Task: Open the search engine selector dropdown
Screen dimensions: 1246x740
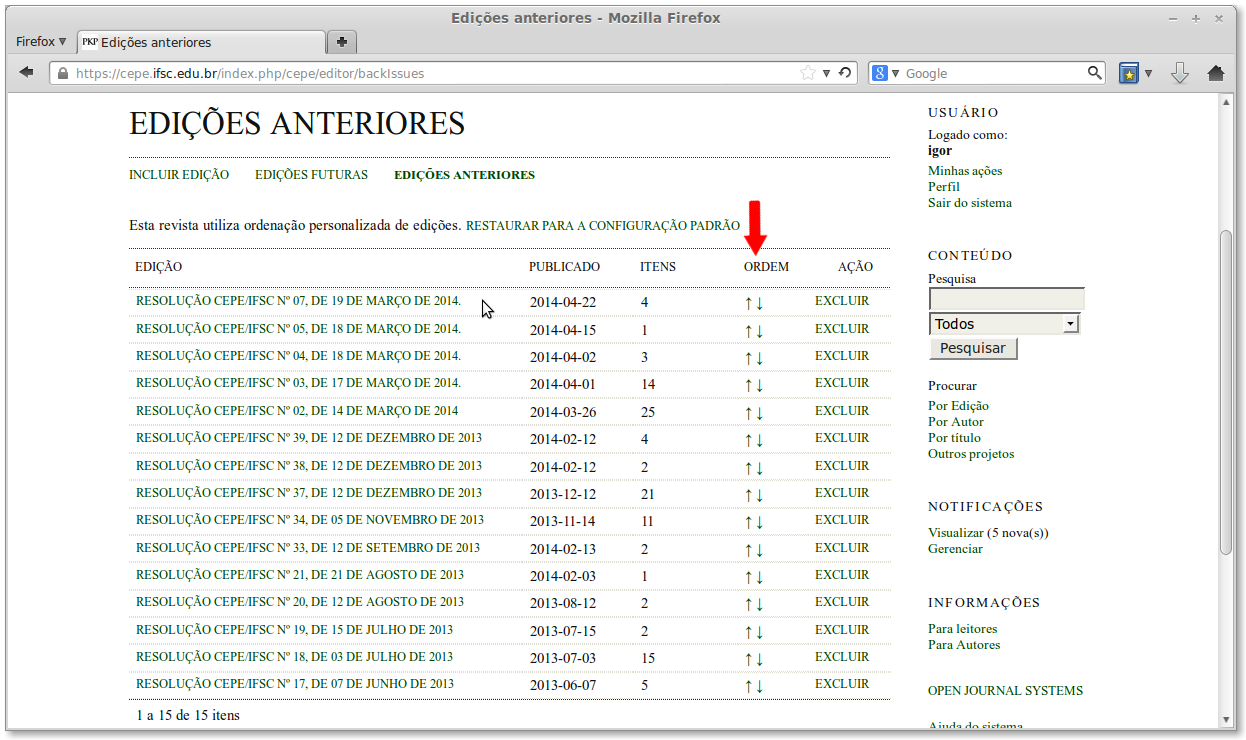Action: [893, 72]
